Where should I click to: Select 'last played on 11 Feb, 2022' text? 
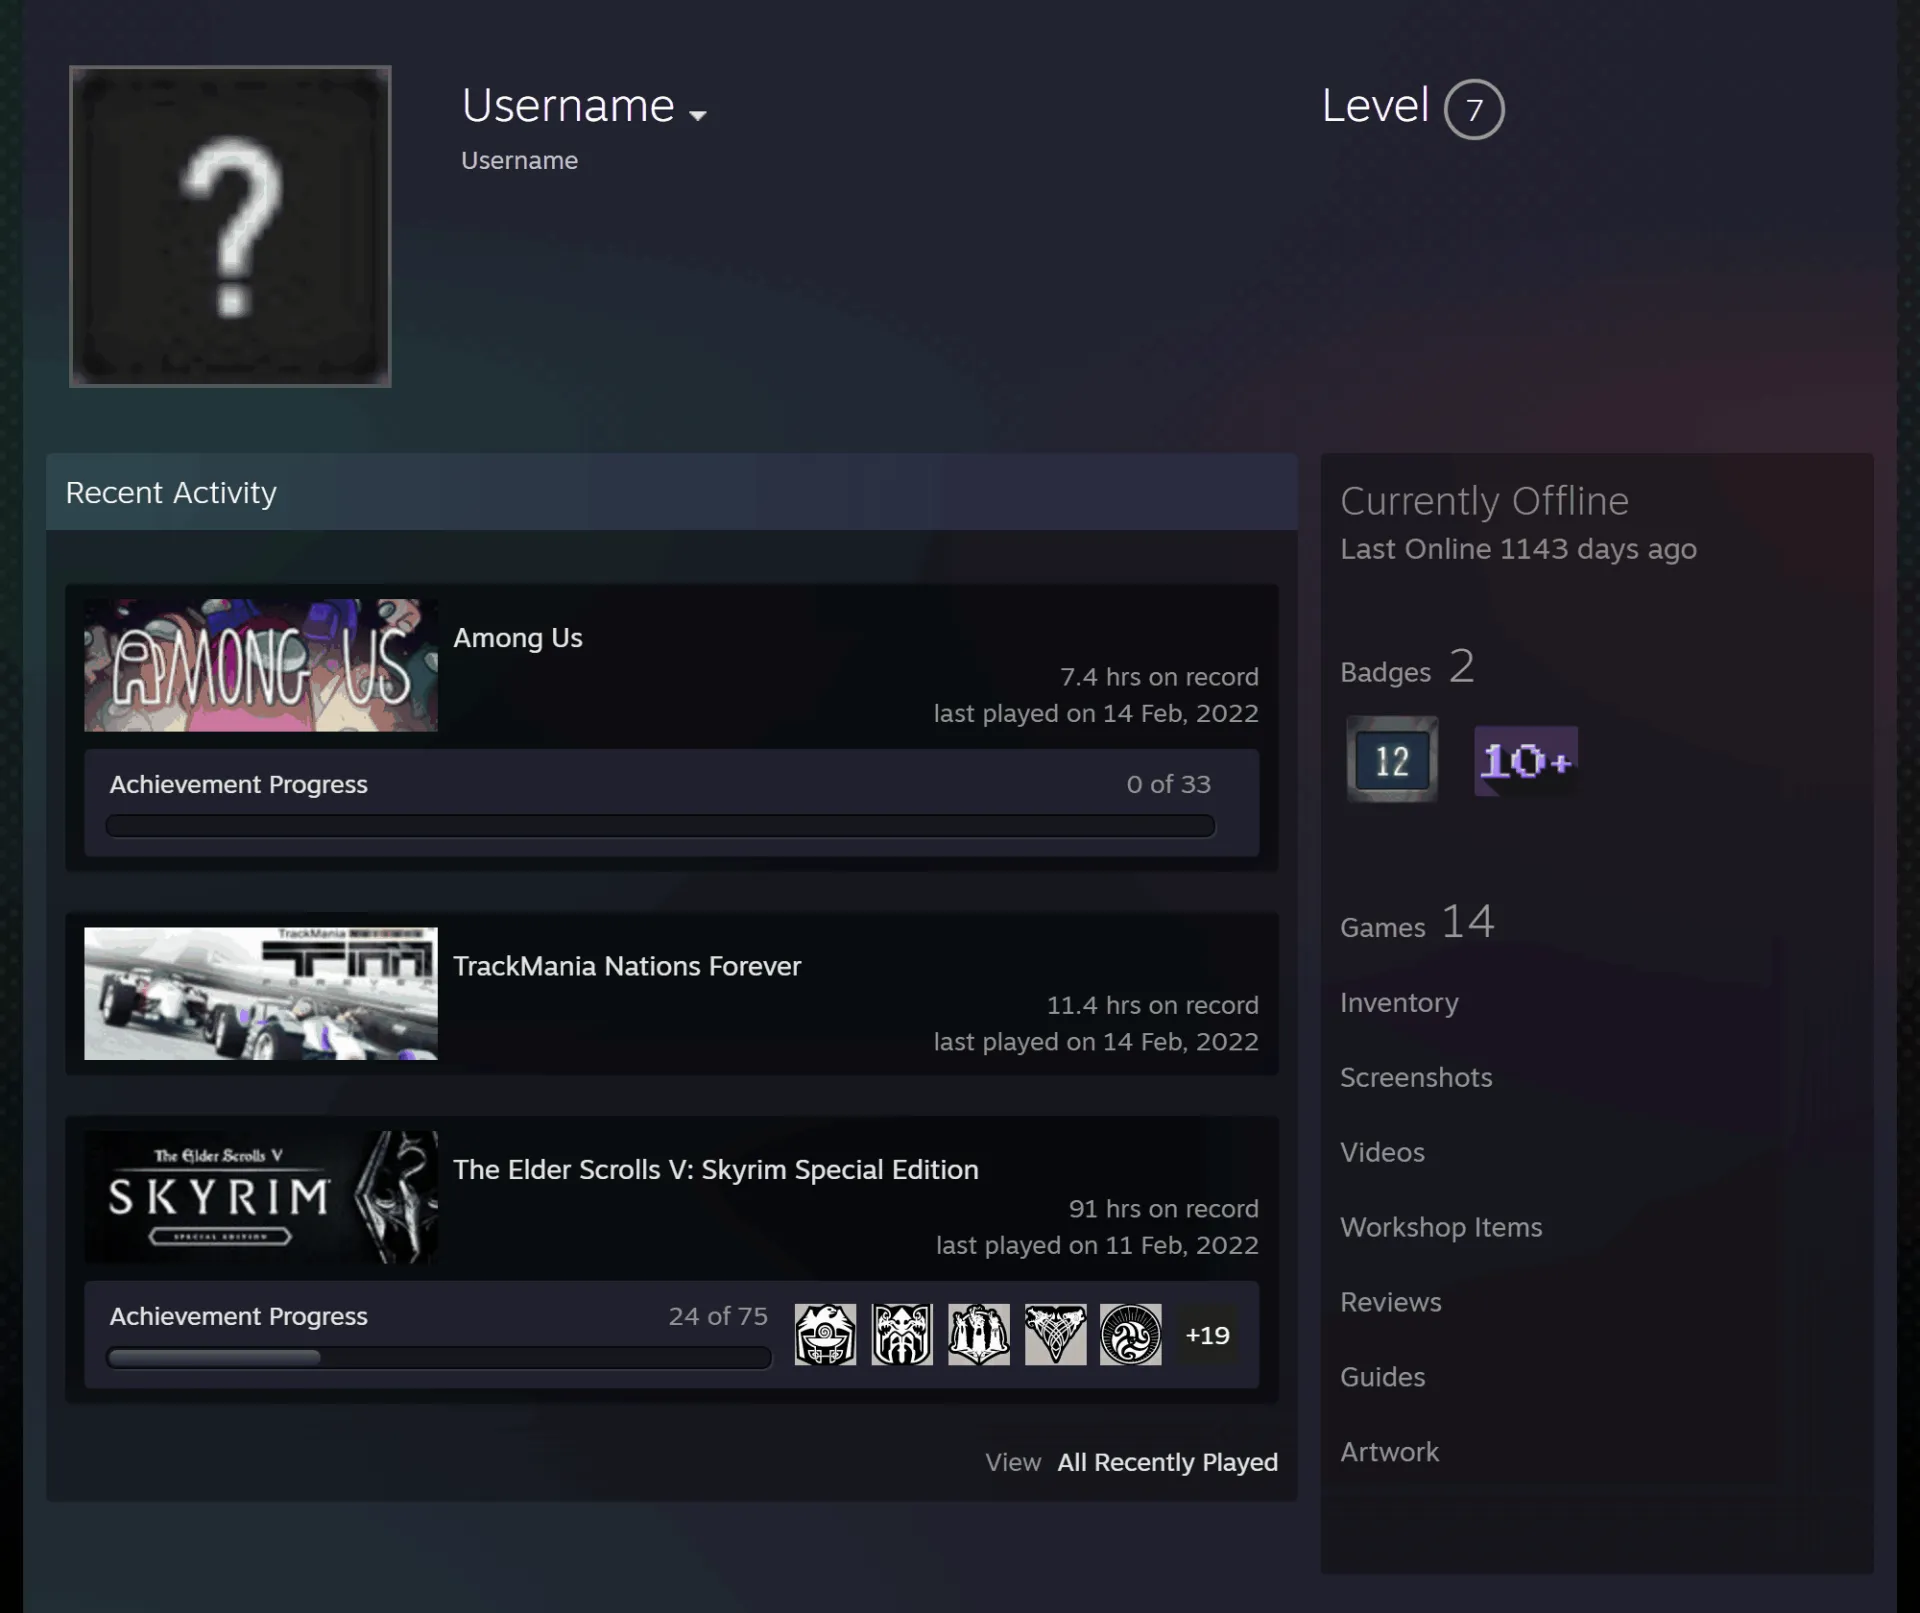pyautogui.click(x=1097, y=1245)
